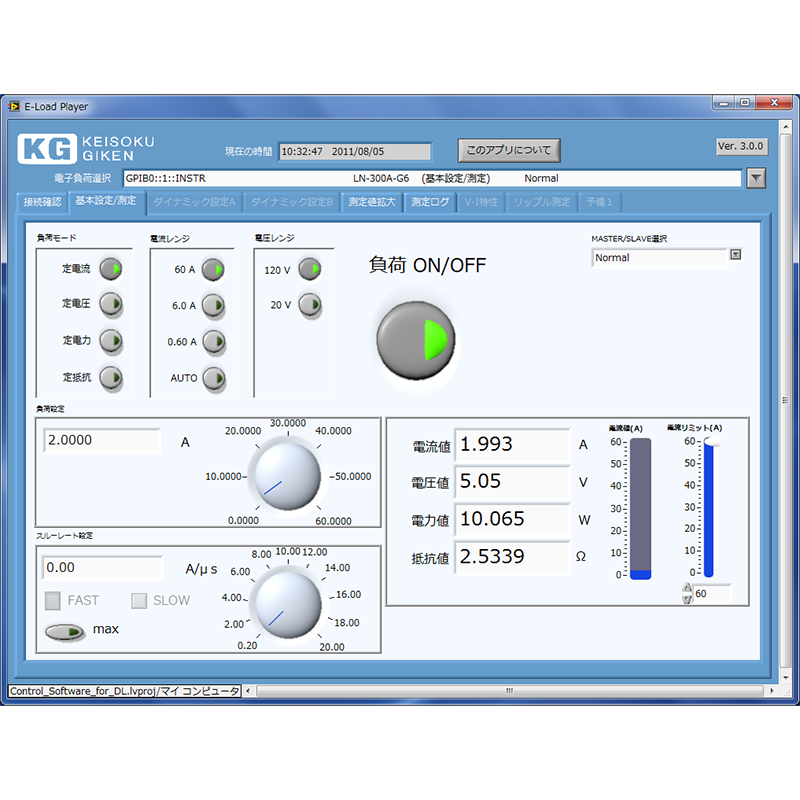Image resolution: width=800 pixels, height=800 pixels.
Task: Expand the MASTER/SLAVE selection dropdown
Action: tap(736, 255)
